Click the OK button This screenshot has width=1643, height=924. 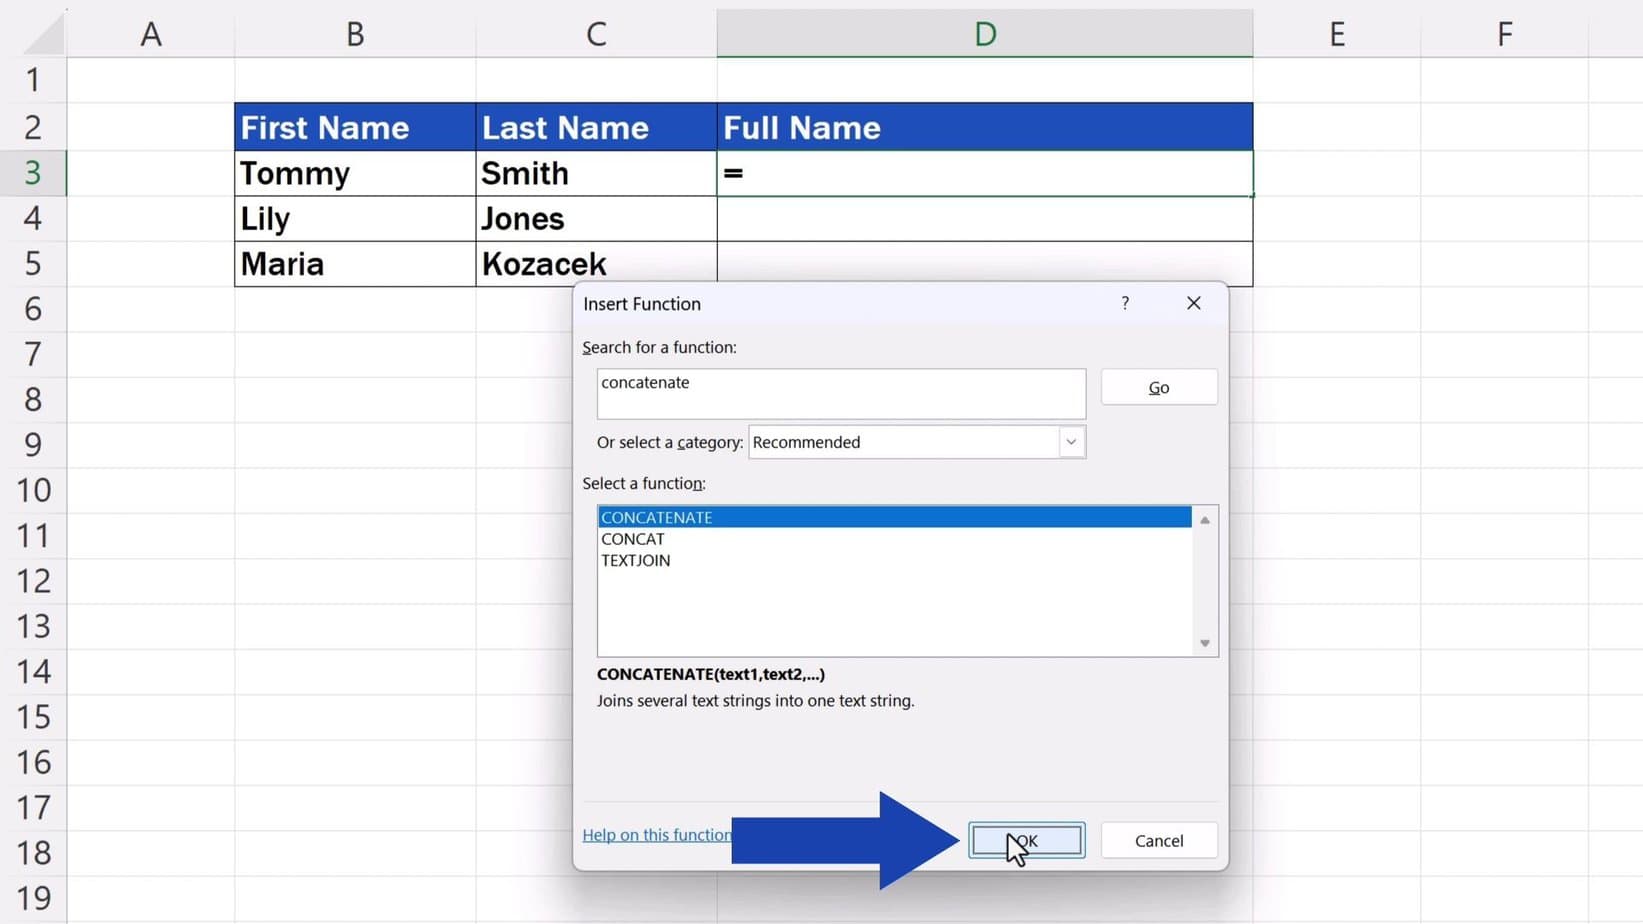pyautogui.click(x=1025, y=840)
